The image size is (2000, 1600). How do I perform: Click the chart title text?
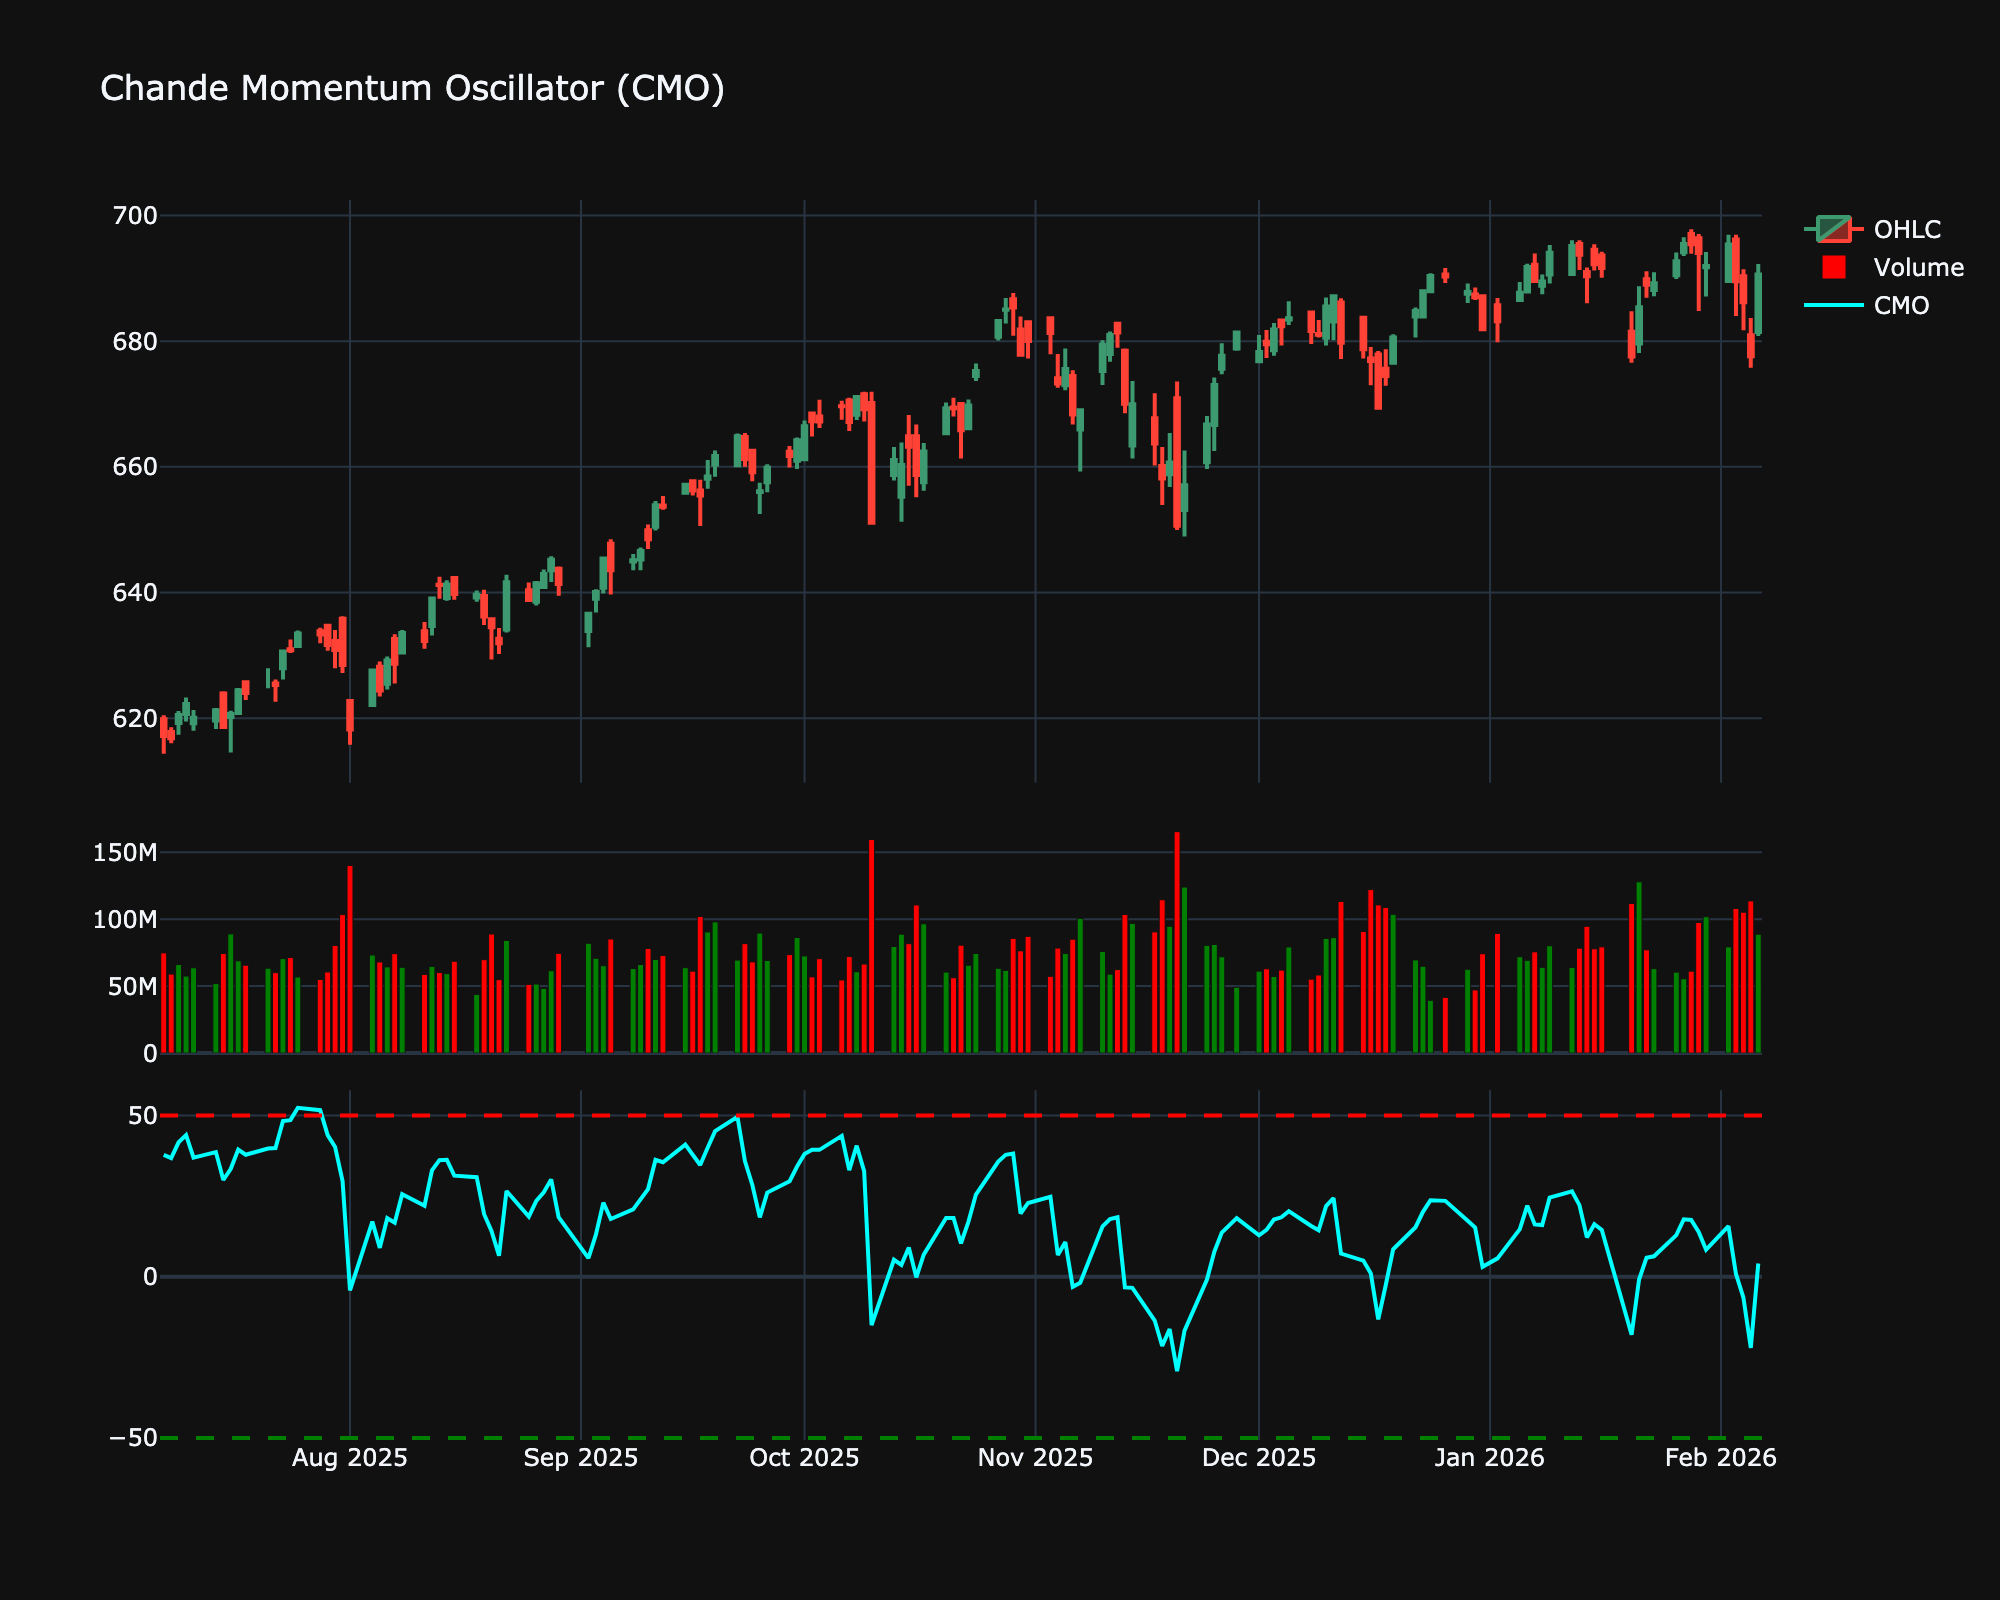[x=412, y=89]
